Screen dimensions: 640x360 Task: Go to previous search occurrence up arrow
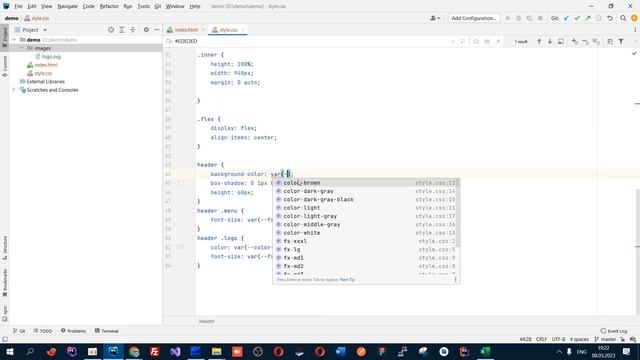[539, 42]
